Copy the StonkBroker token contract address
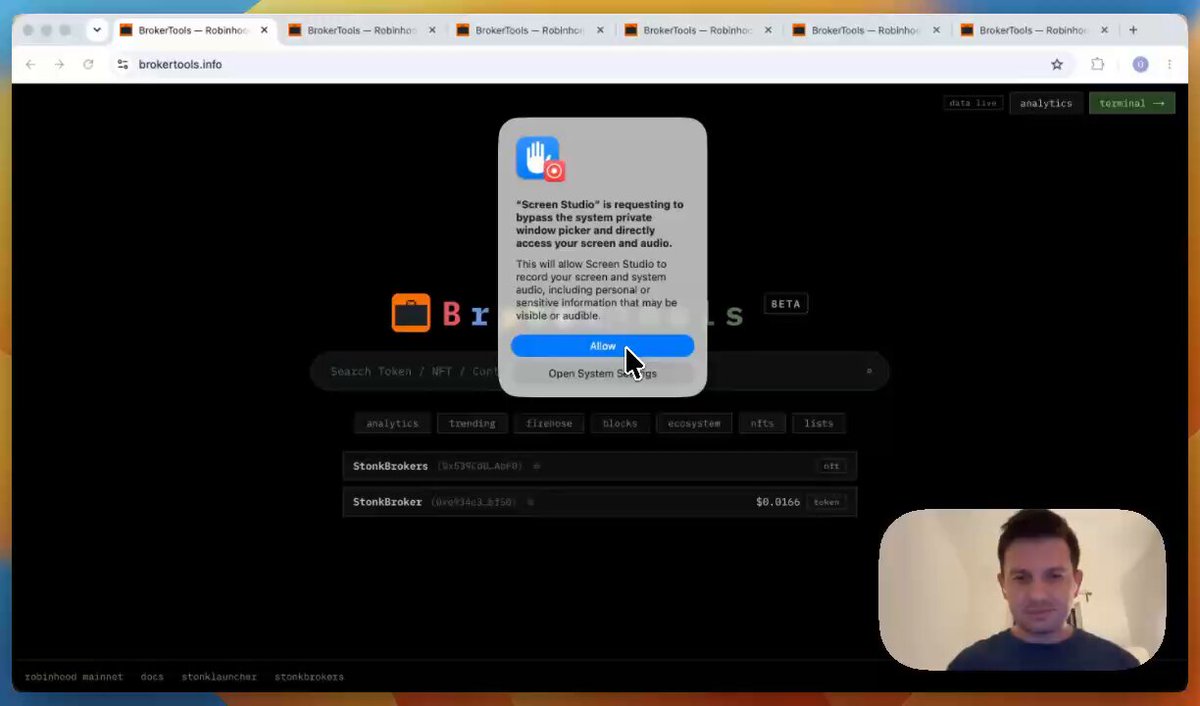The width and height of the screenshot is (1200, 706). 531,502
